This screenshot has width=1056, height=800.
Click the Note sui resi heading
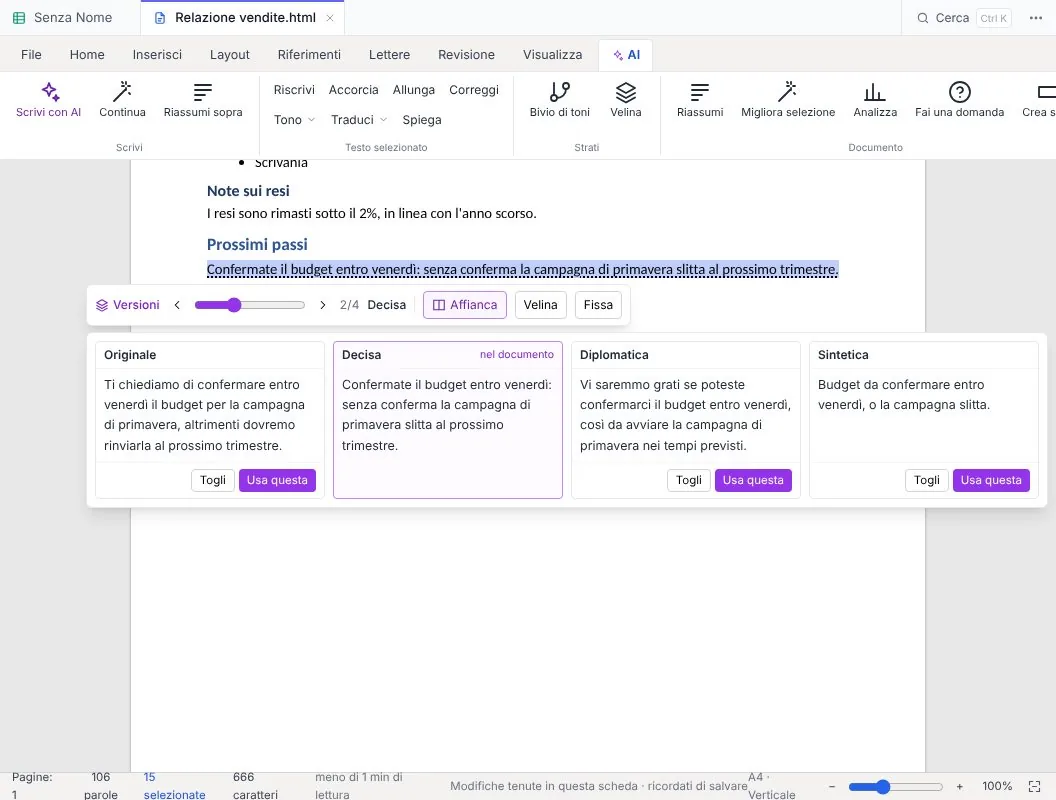pos(248,191)
